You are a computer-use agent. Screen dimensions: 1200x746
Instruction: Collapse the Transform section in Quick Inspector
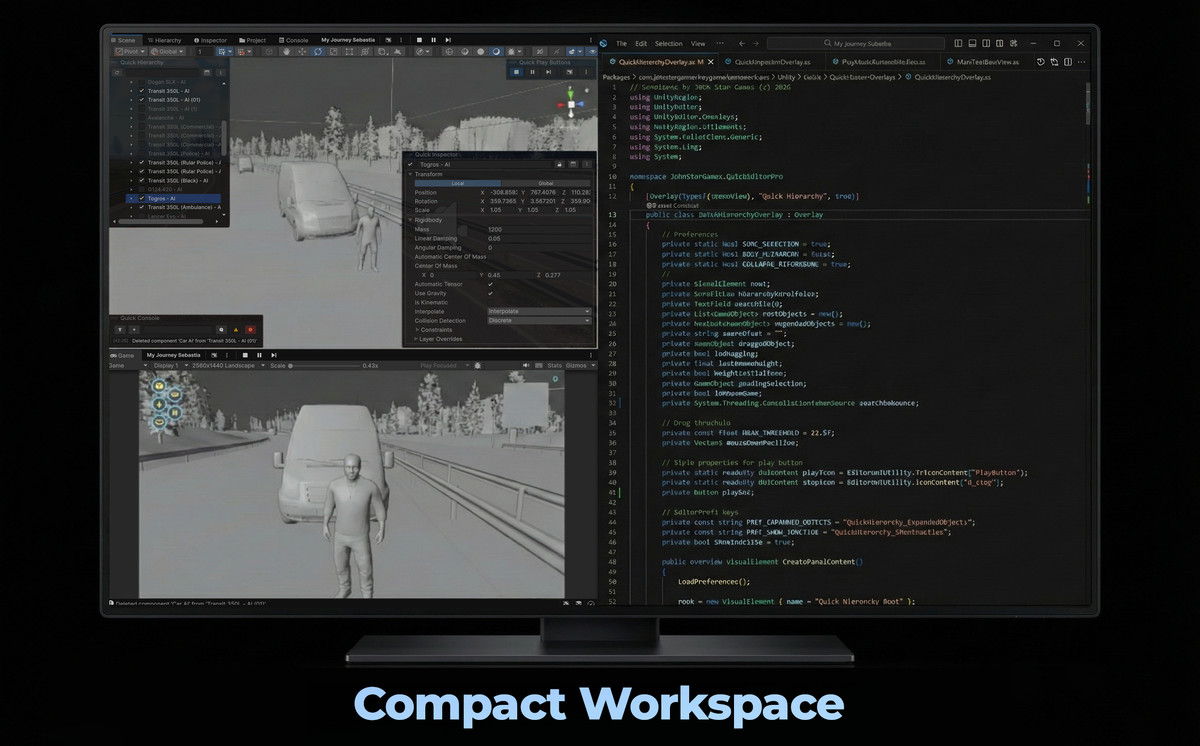[410, 174]
